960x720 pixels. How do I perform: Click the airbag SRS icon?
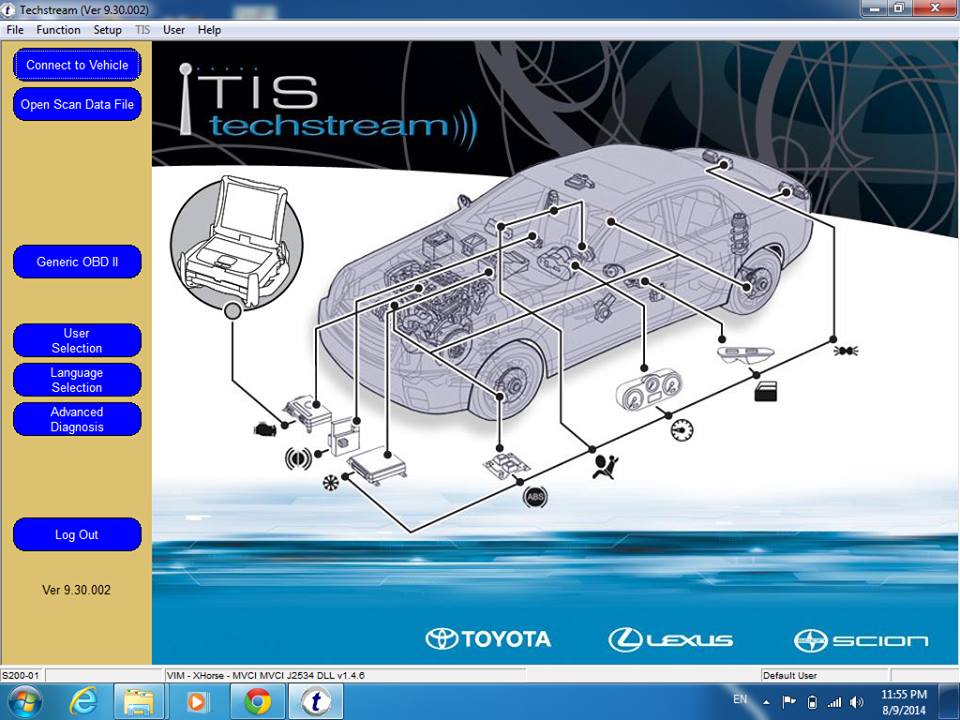click(606, 467)
